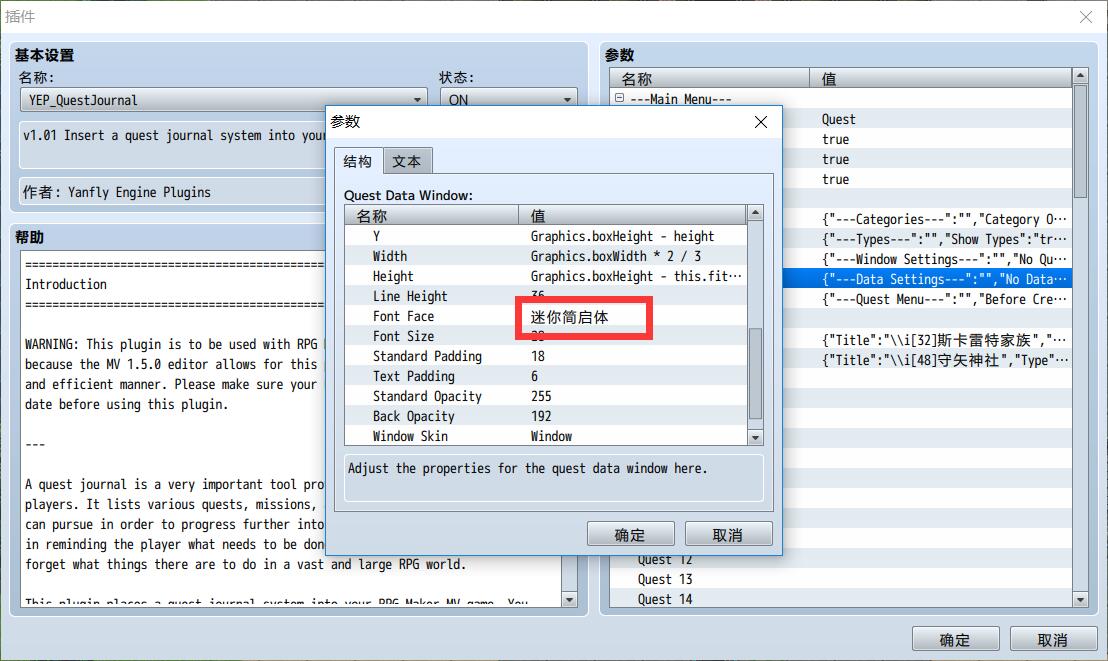Click the 名称 header in main parameter list
This screenshot has width=1108, height=661.
709,78
